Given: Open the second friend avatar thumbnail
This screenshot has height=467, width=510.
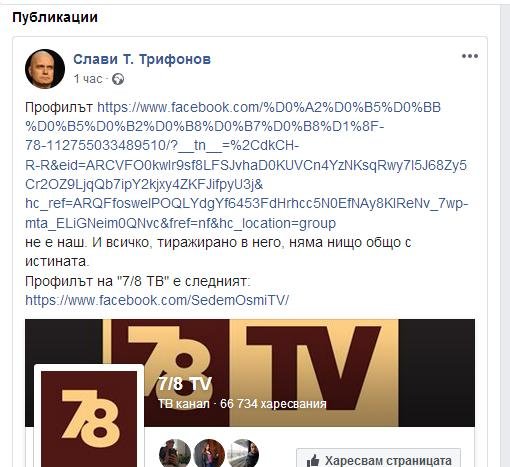Looking at the screenshot, I should [x=209, y=453].
